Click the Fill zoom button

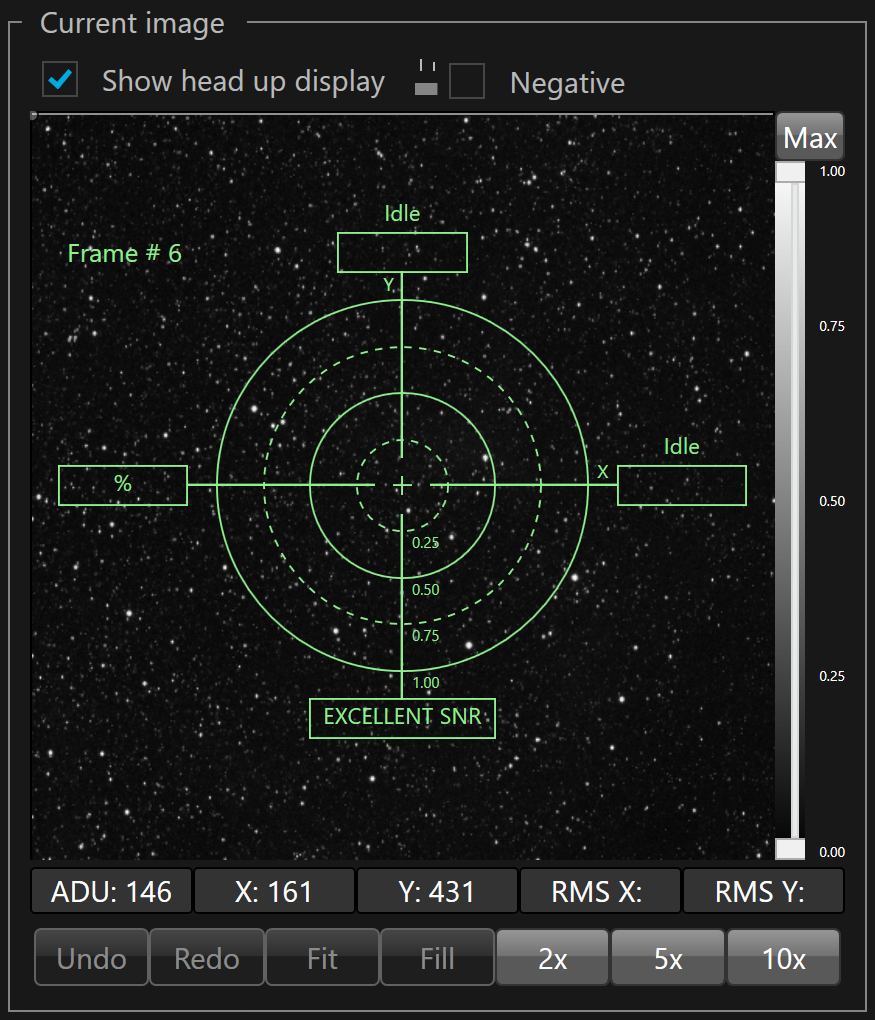click(437, 958)
